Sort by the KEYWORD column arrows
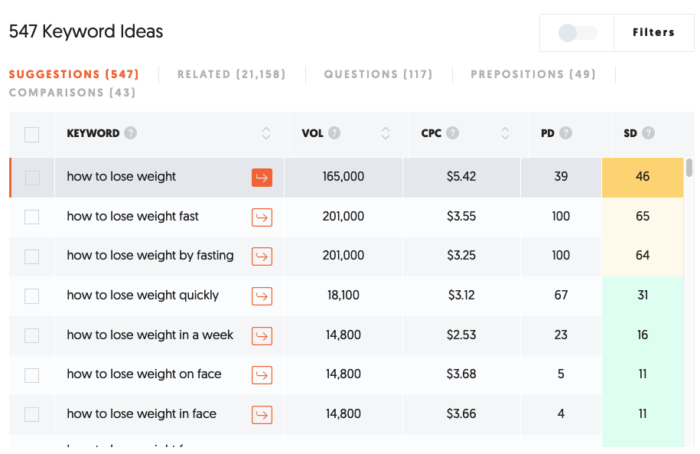Viewport: 700px width, 454px height. [266, 133]
